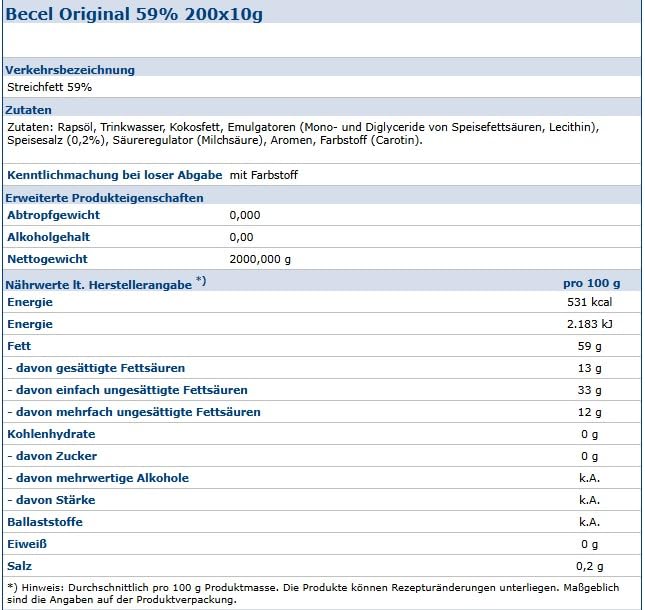
Task: Click the davon Zucker label
Action: (x=52, y=456)
